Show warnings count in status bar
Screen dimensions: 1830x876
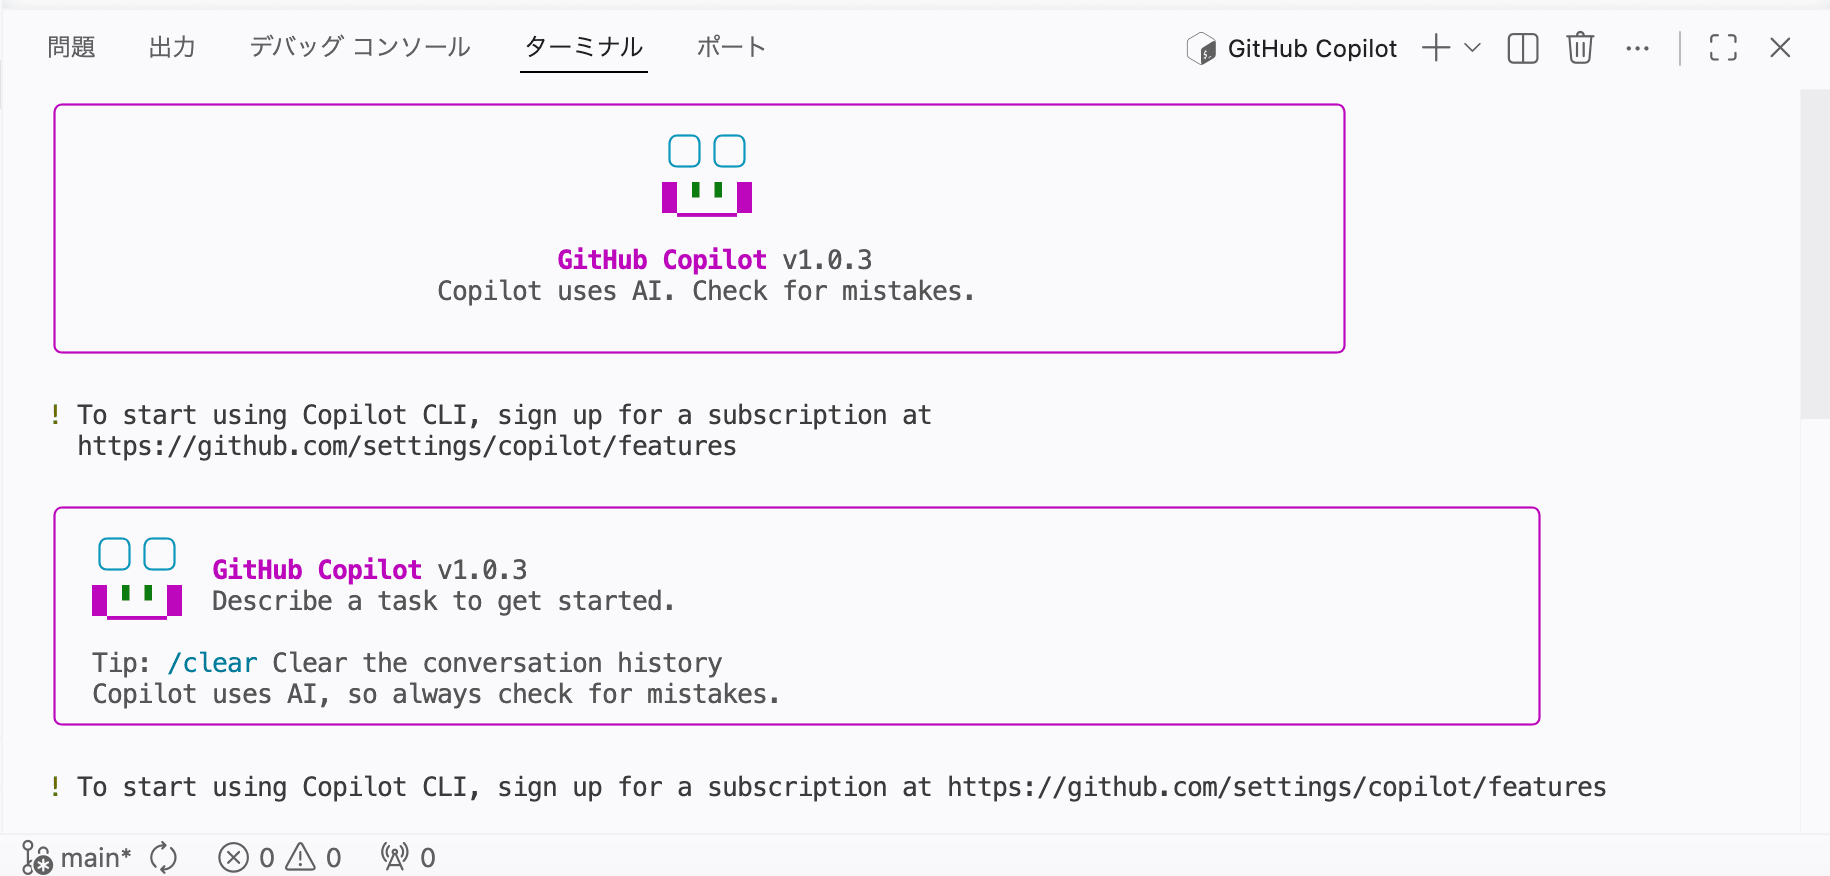(x=314, y=858)
